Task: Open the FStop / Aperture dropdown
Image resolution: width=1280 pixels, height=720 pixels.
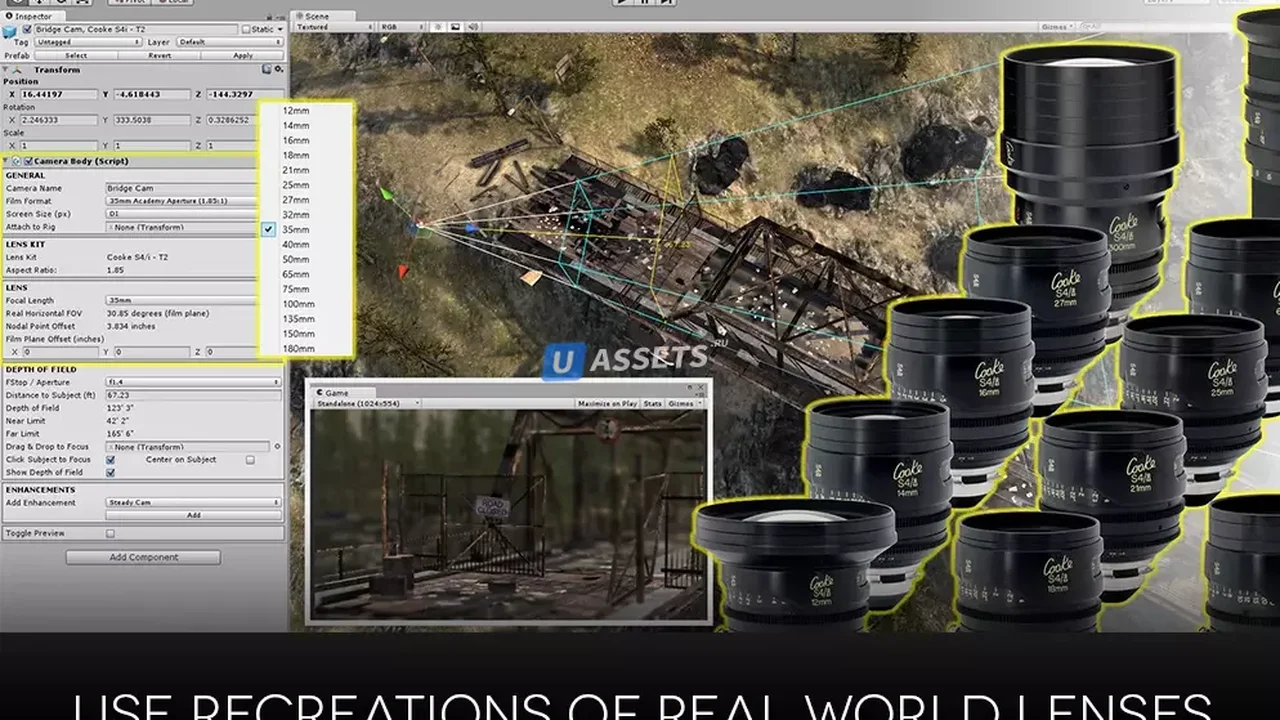Action: click(x=193, y=382)
